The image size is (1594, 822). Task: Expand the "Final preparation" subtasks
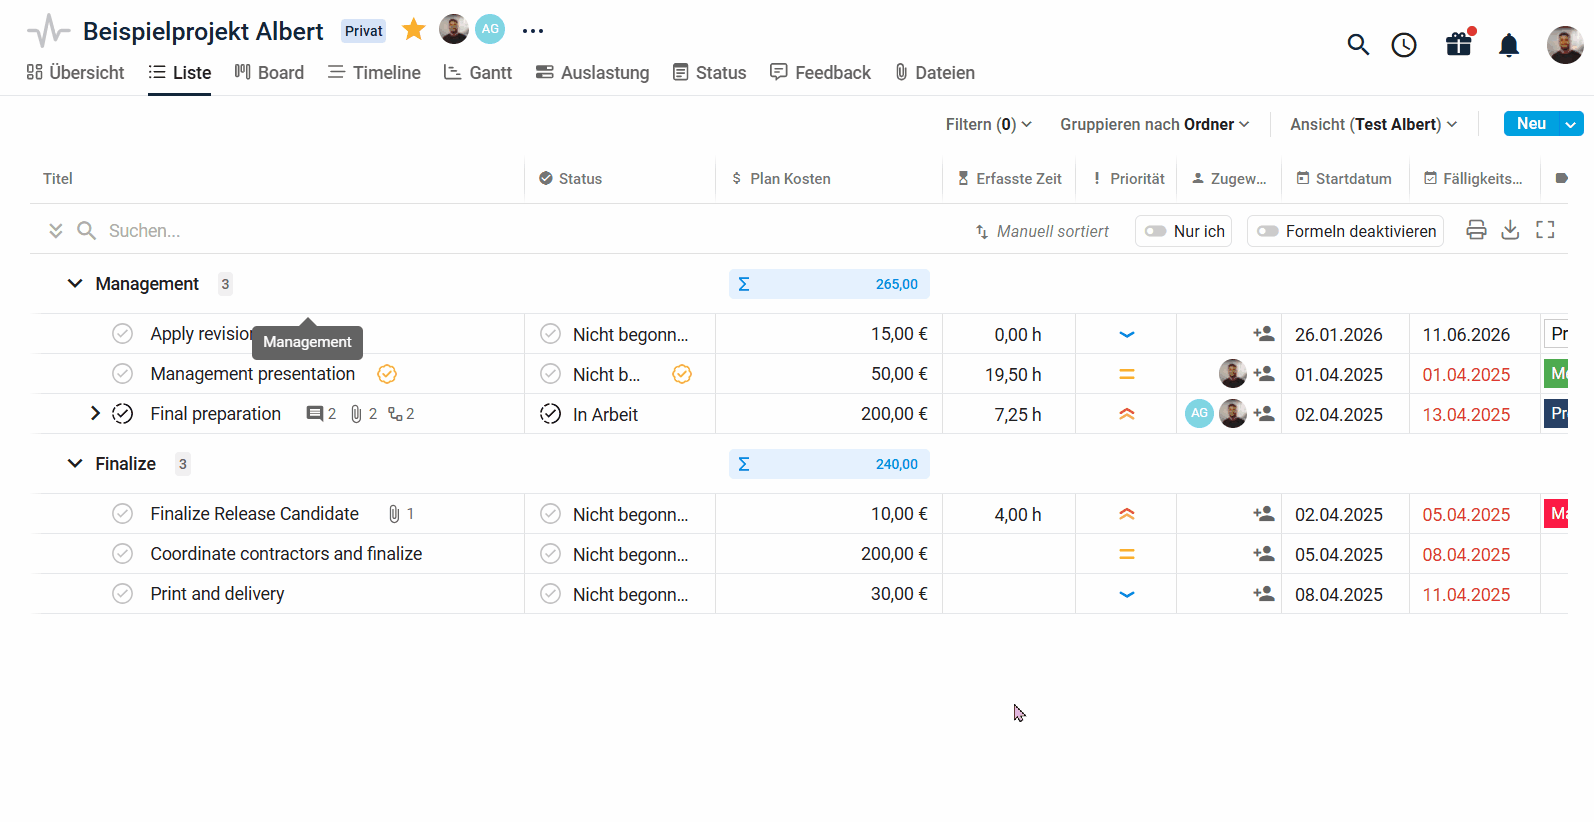point(95,414)
